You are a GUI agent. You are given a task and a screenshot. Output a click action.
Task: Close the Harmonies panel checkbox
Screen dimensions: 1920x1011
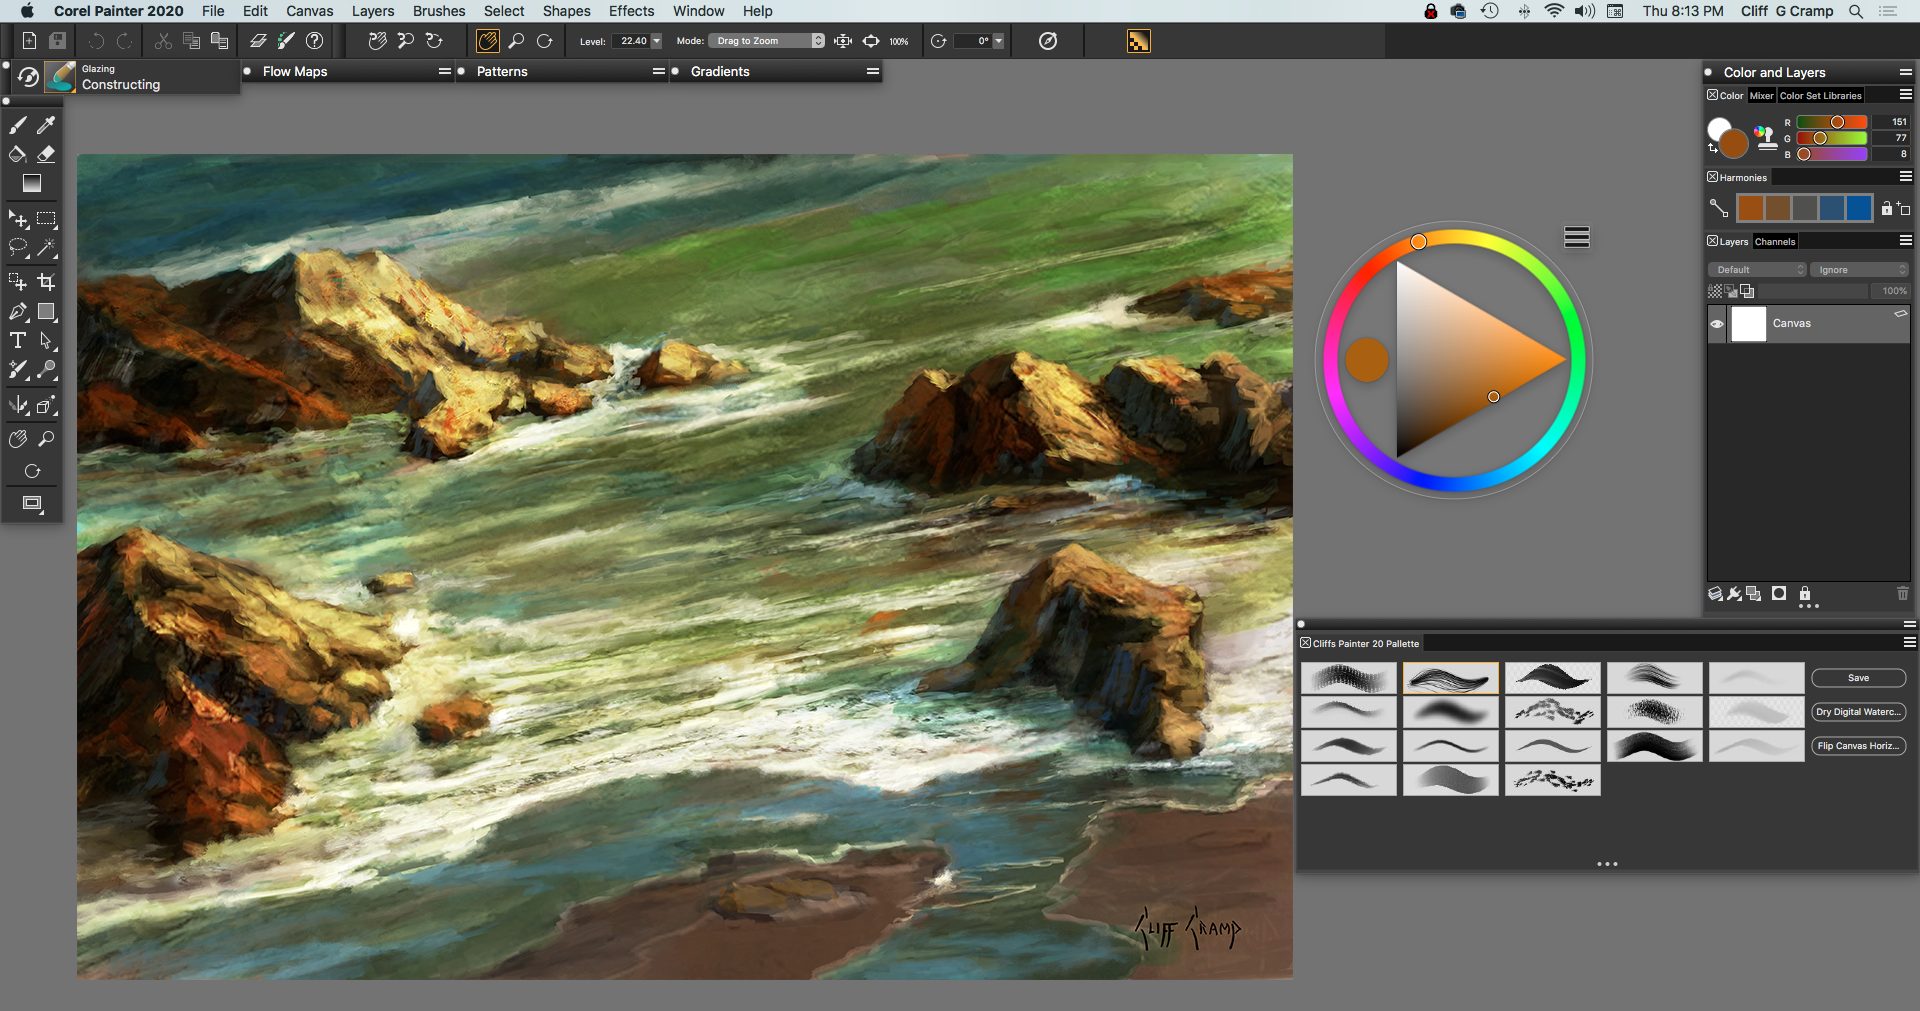[x=1713, y=177]
